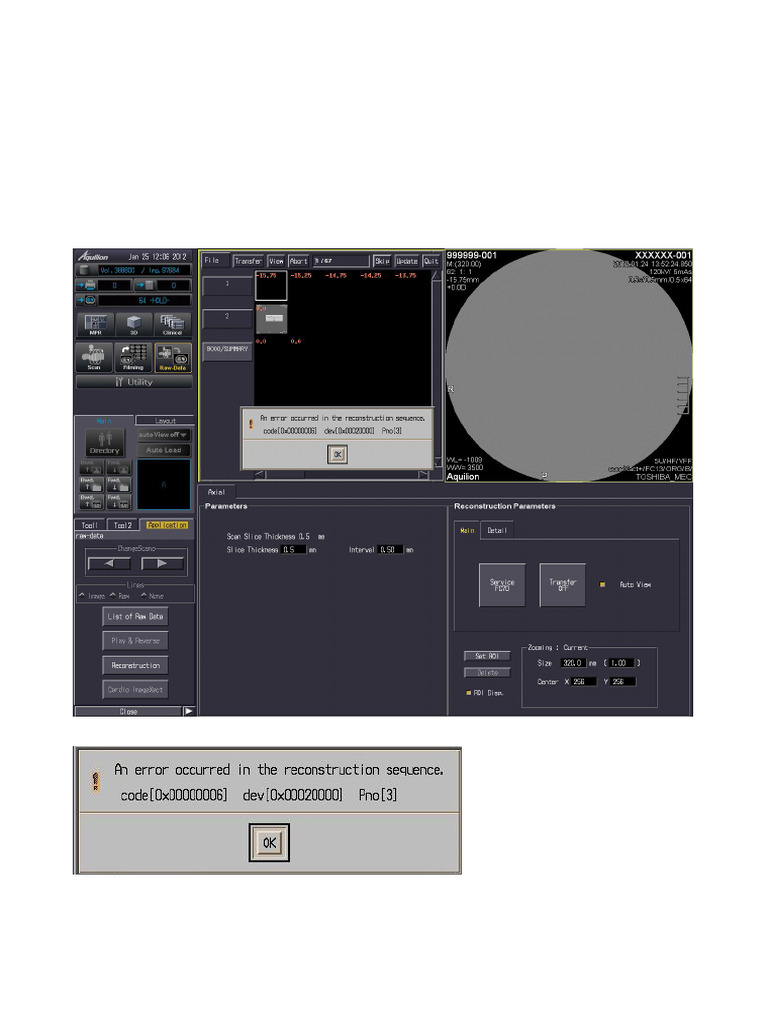Select the 9000/SUMMARY row
768x1024 pixels.
point(227,351)
